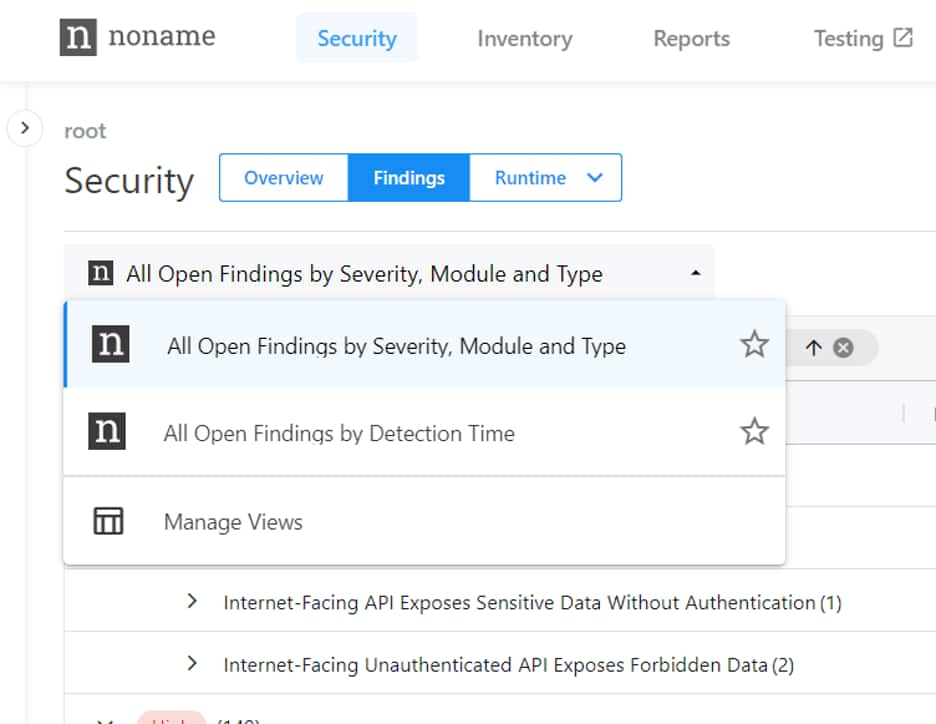
Task: Expand Unauthenticated API Exposes Forbidden Data row
Action: click(193, 664)
